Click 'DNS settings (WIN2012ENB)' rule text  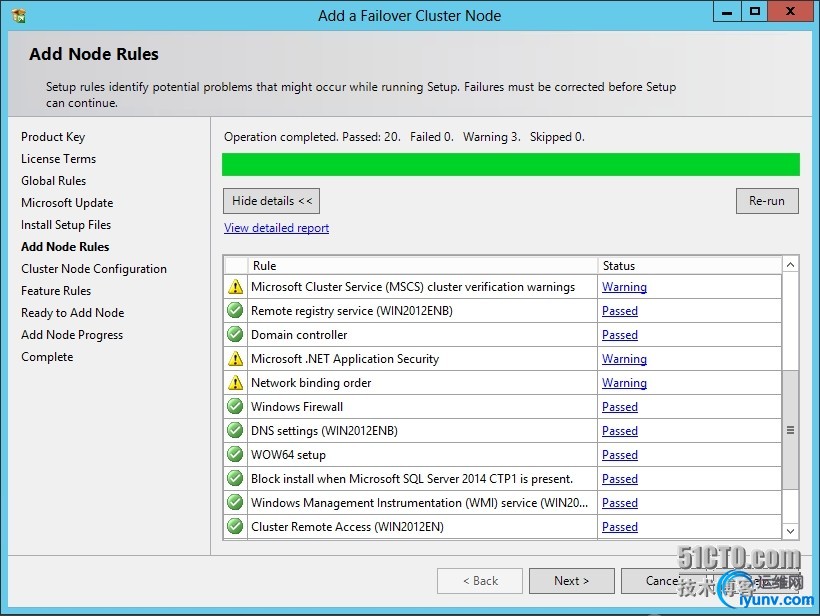(324, 431)
